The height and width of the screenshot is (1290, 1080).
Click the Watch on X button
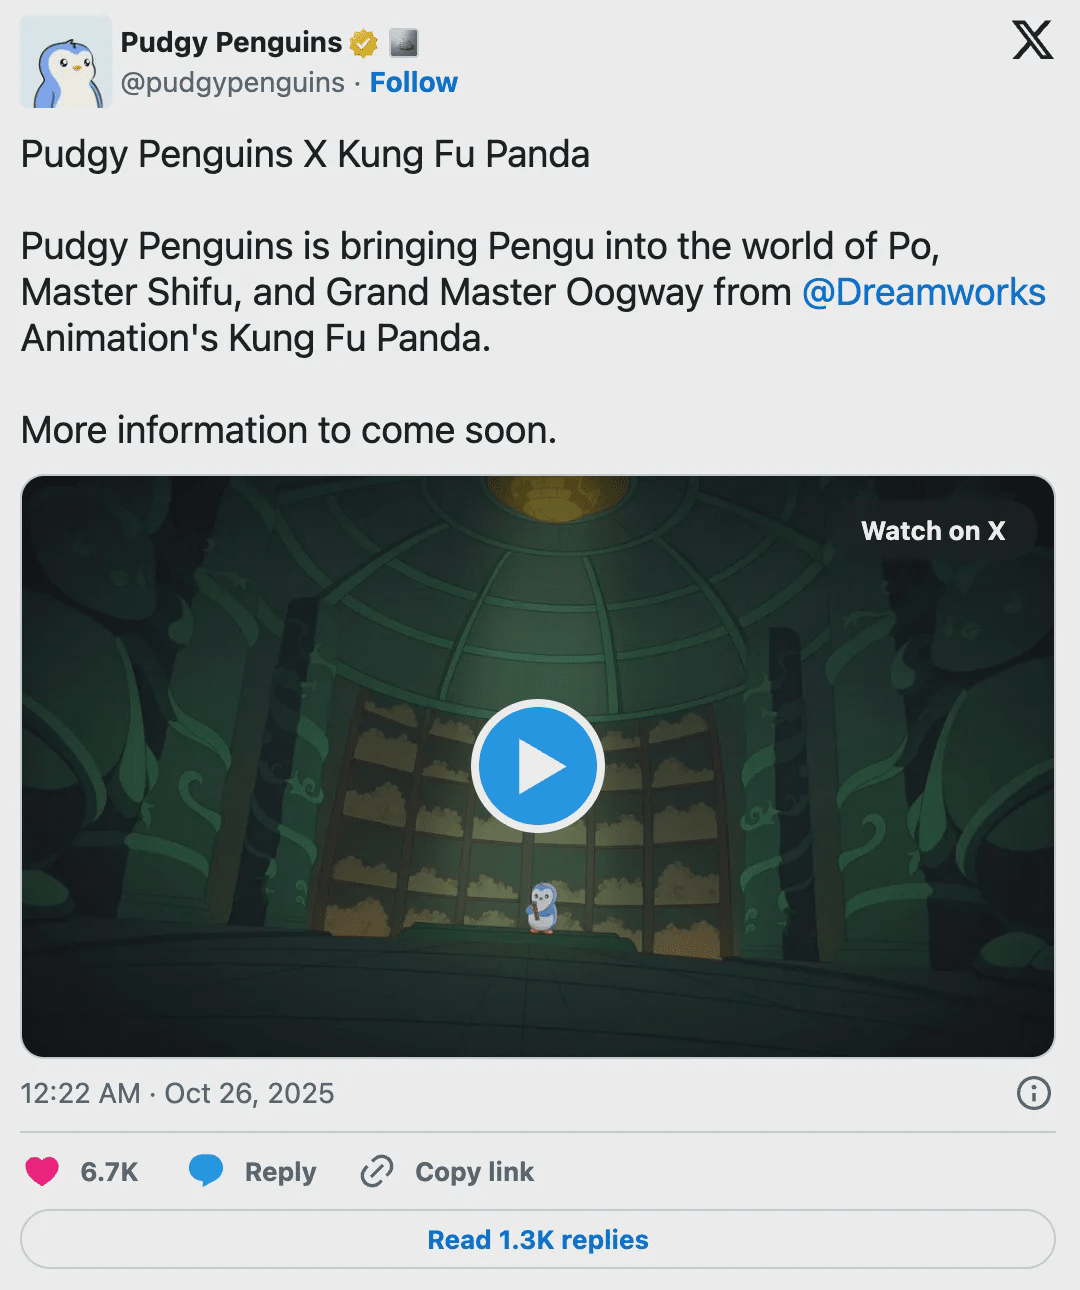[x=933, y=531]
